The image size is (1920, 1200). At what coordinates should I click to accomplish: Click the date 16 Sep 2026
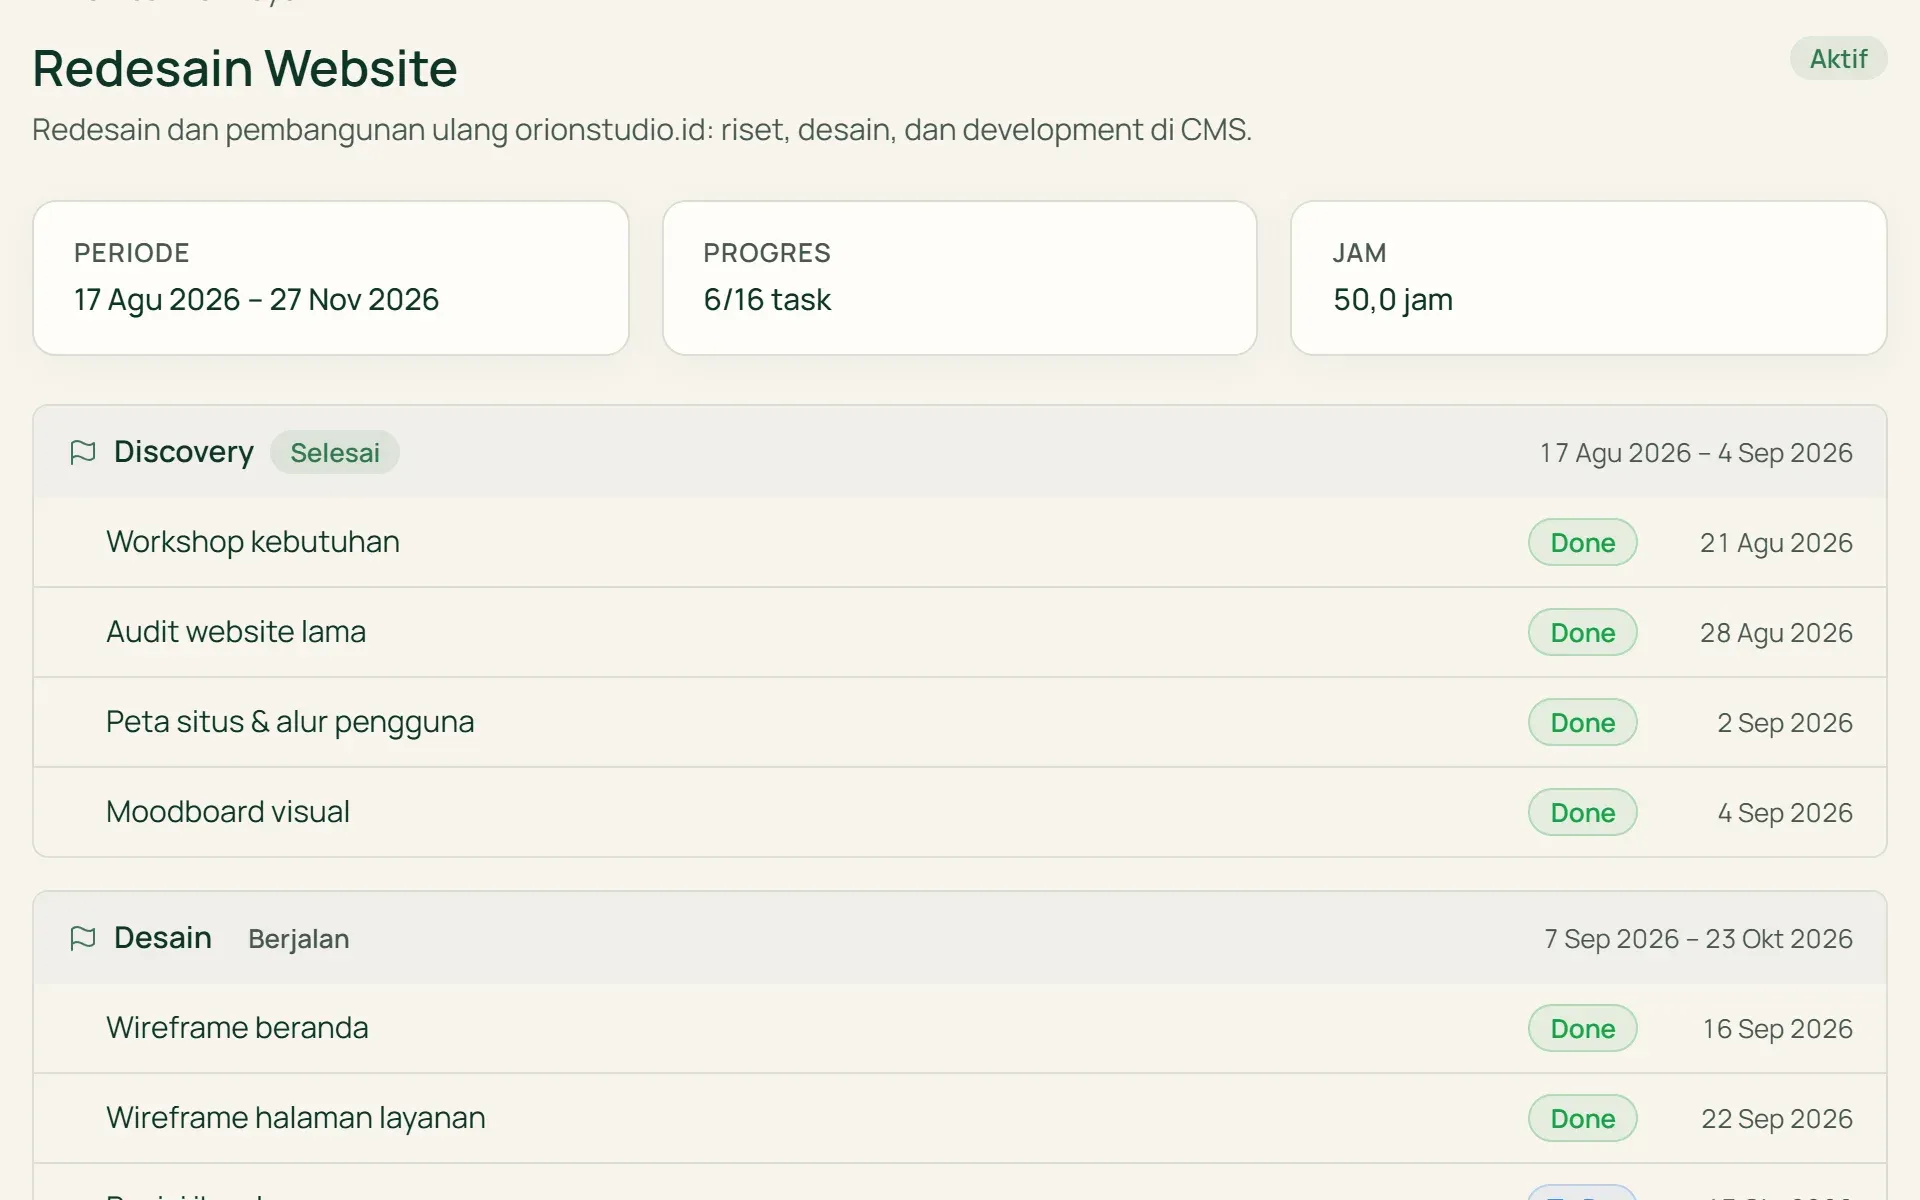click(x=1778, y=1029)
